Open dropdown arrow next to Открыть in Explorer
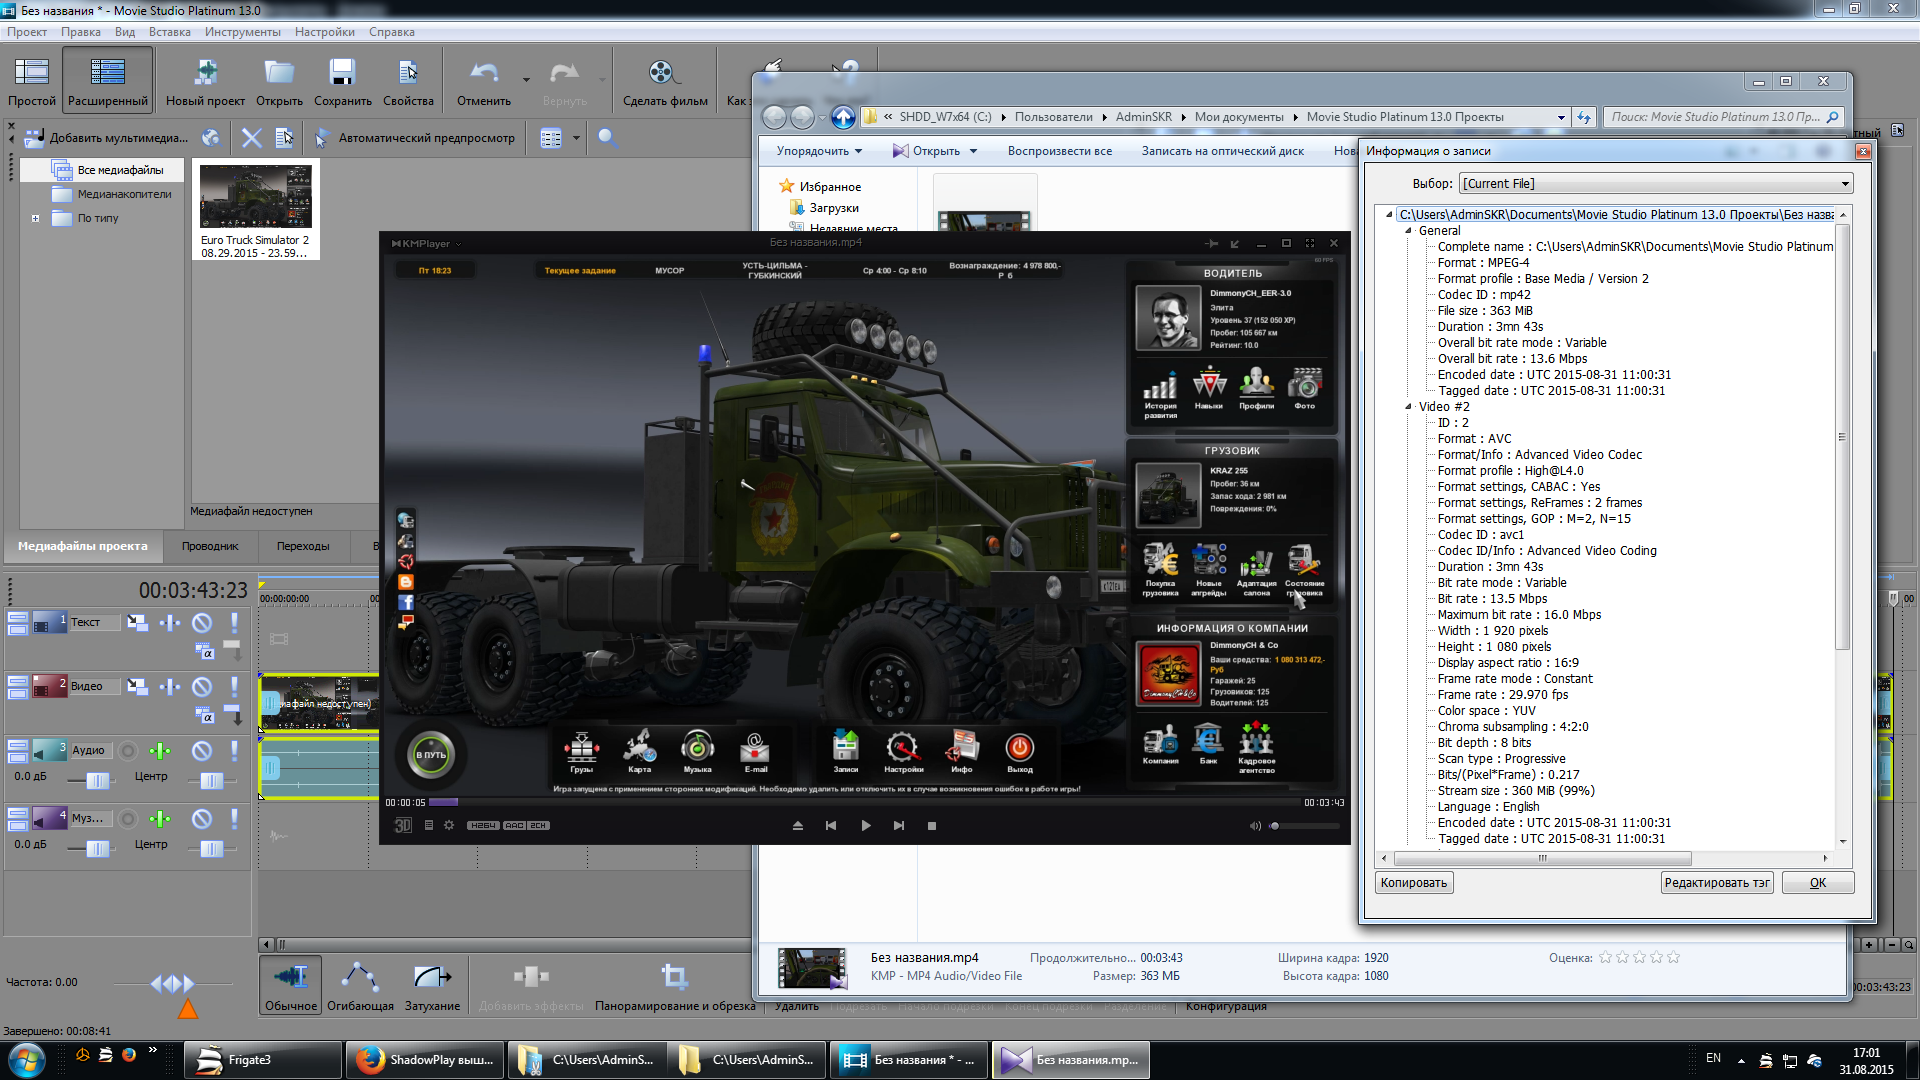The width and height of the screenshot is (1920, 1080). click(973, 152)
